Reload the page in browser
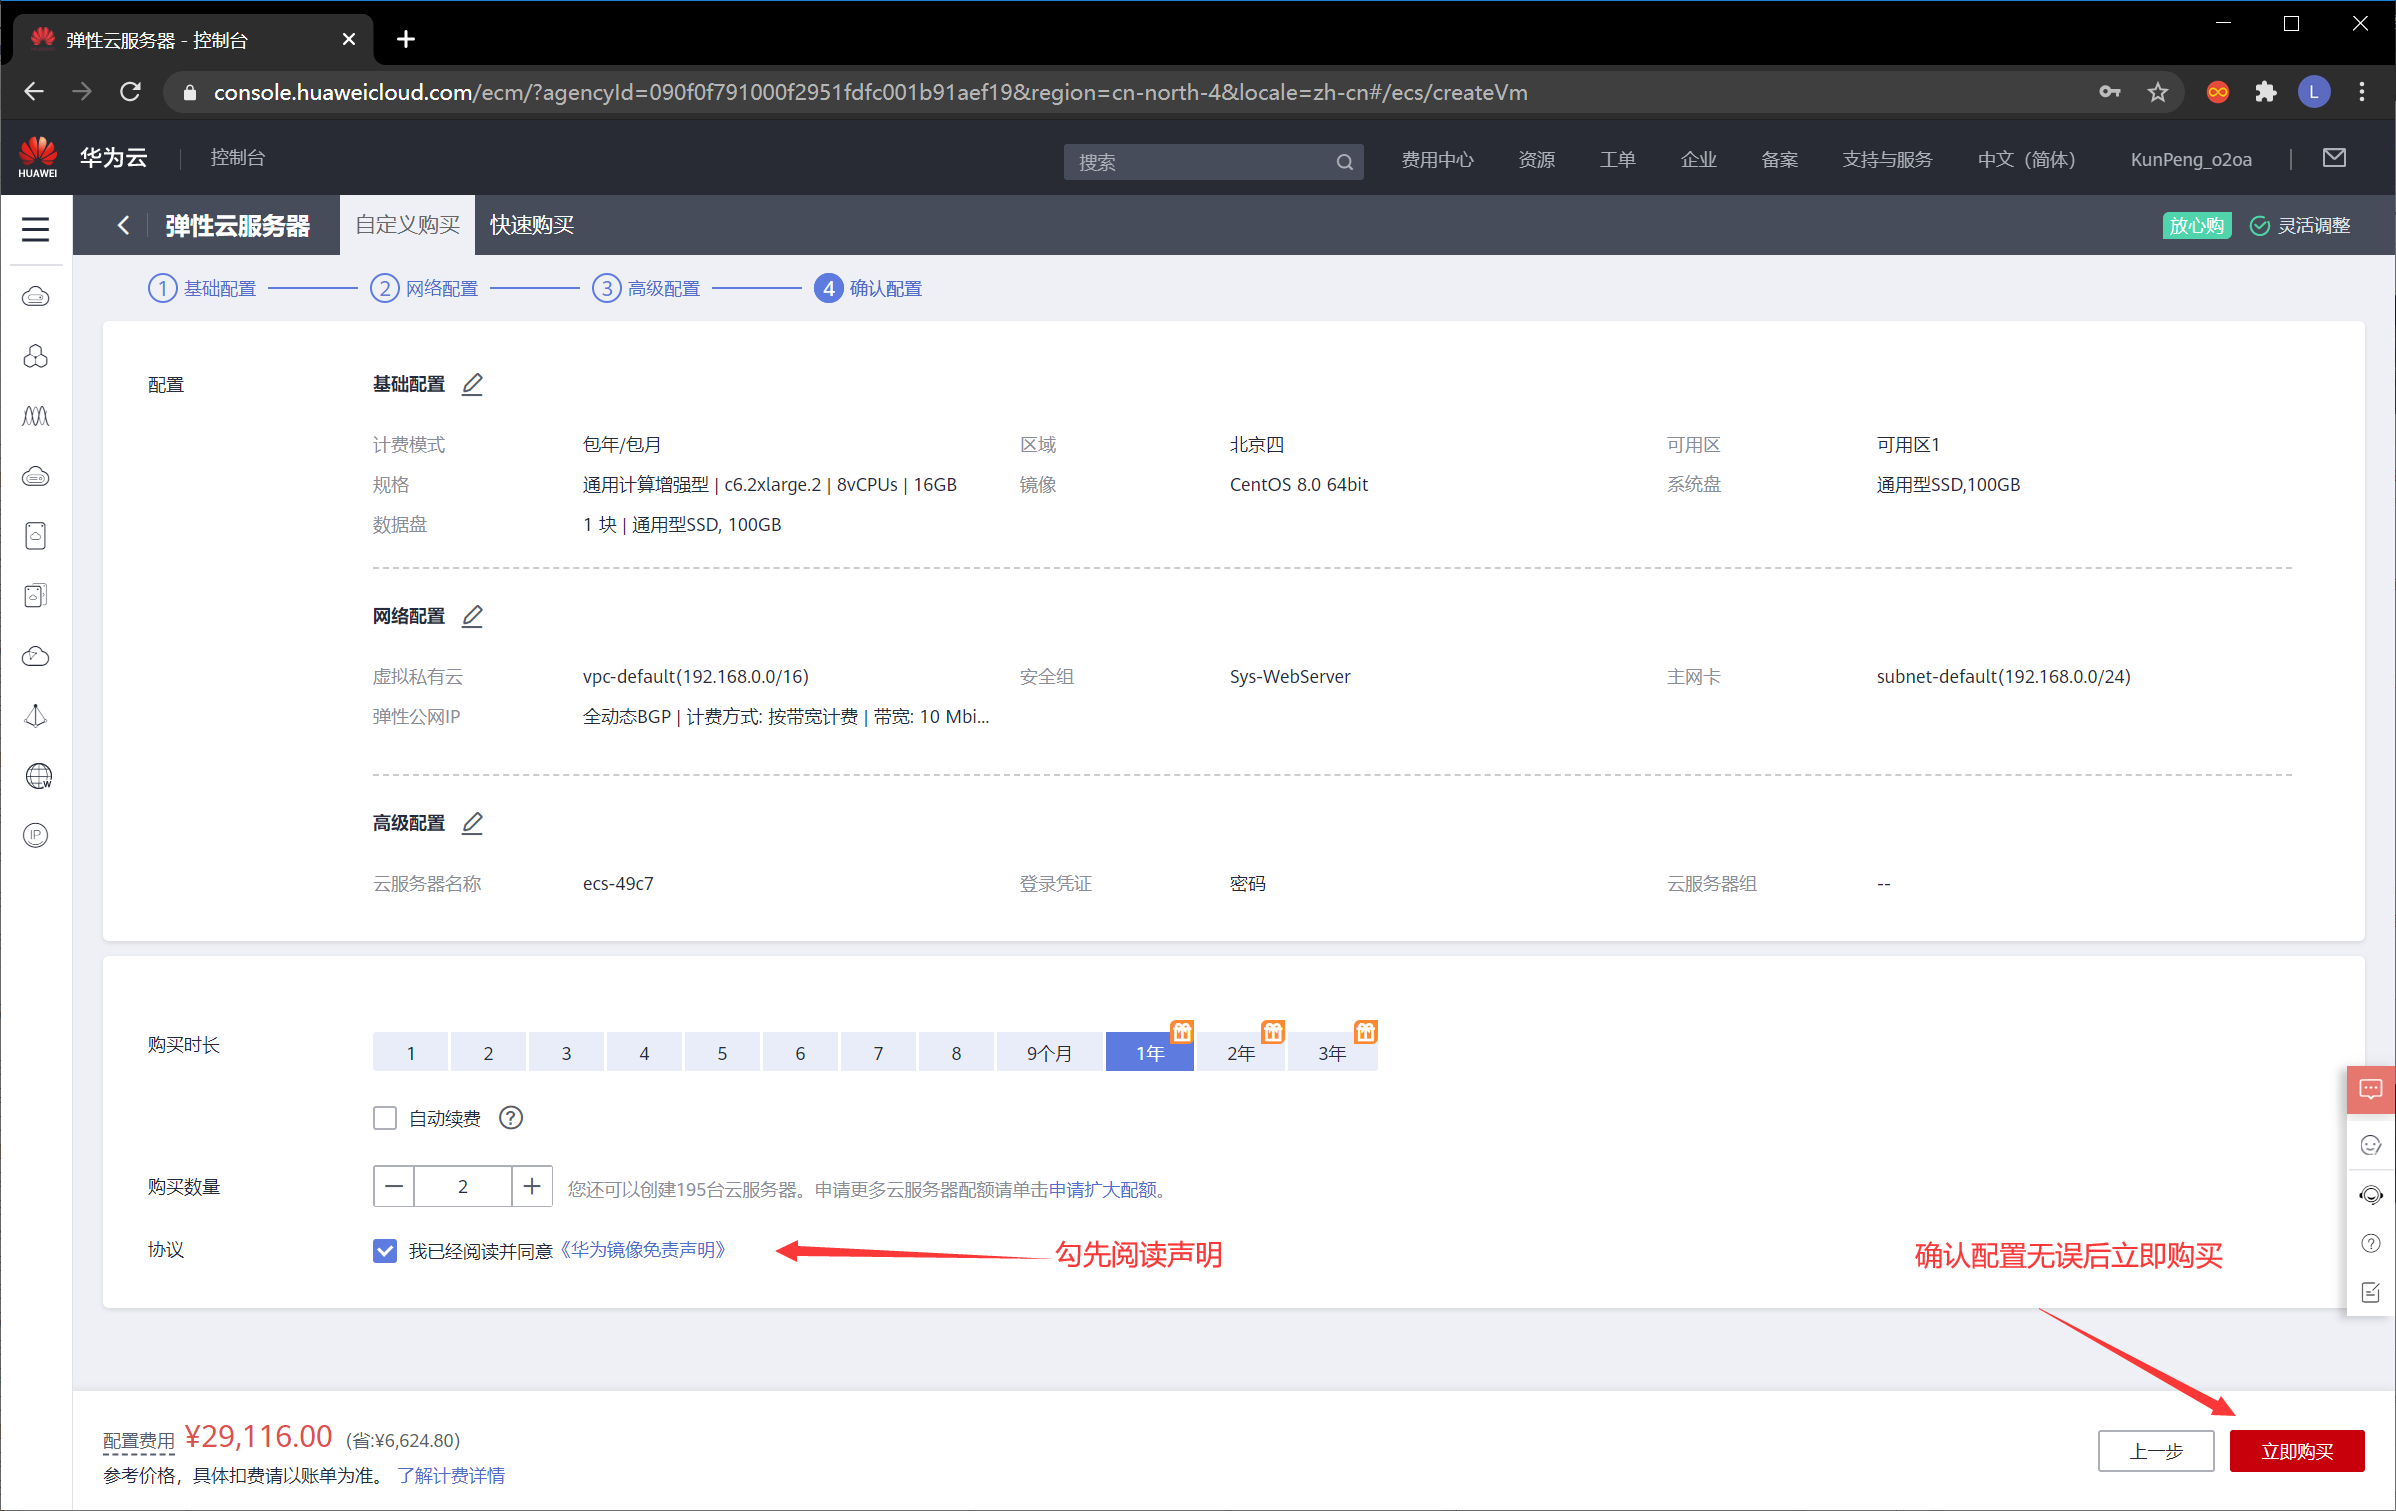This screenshot has width=2396, height=1511. tap(130, 92)
